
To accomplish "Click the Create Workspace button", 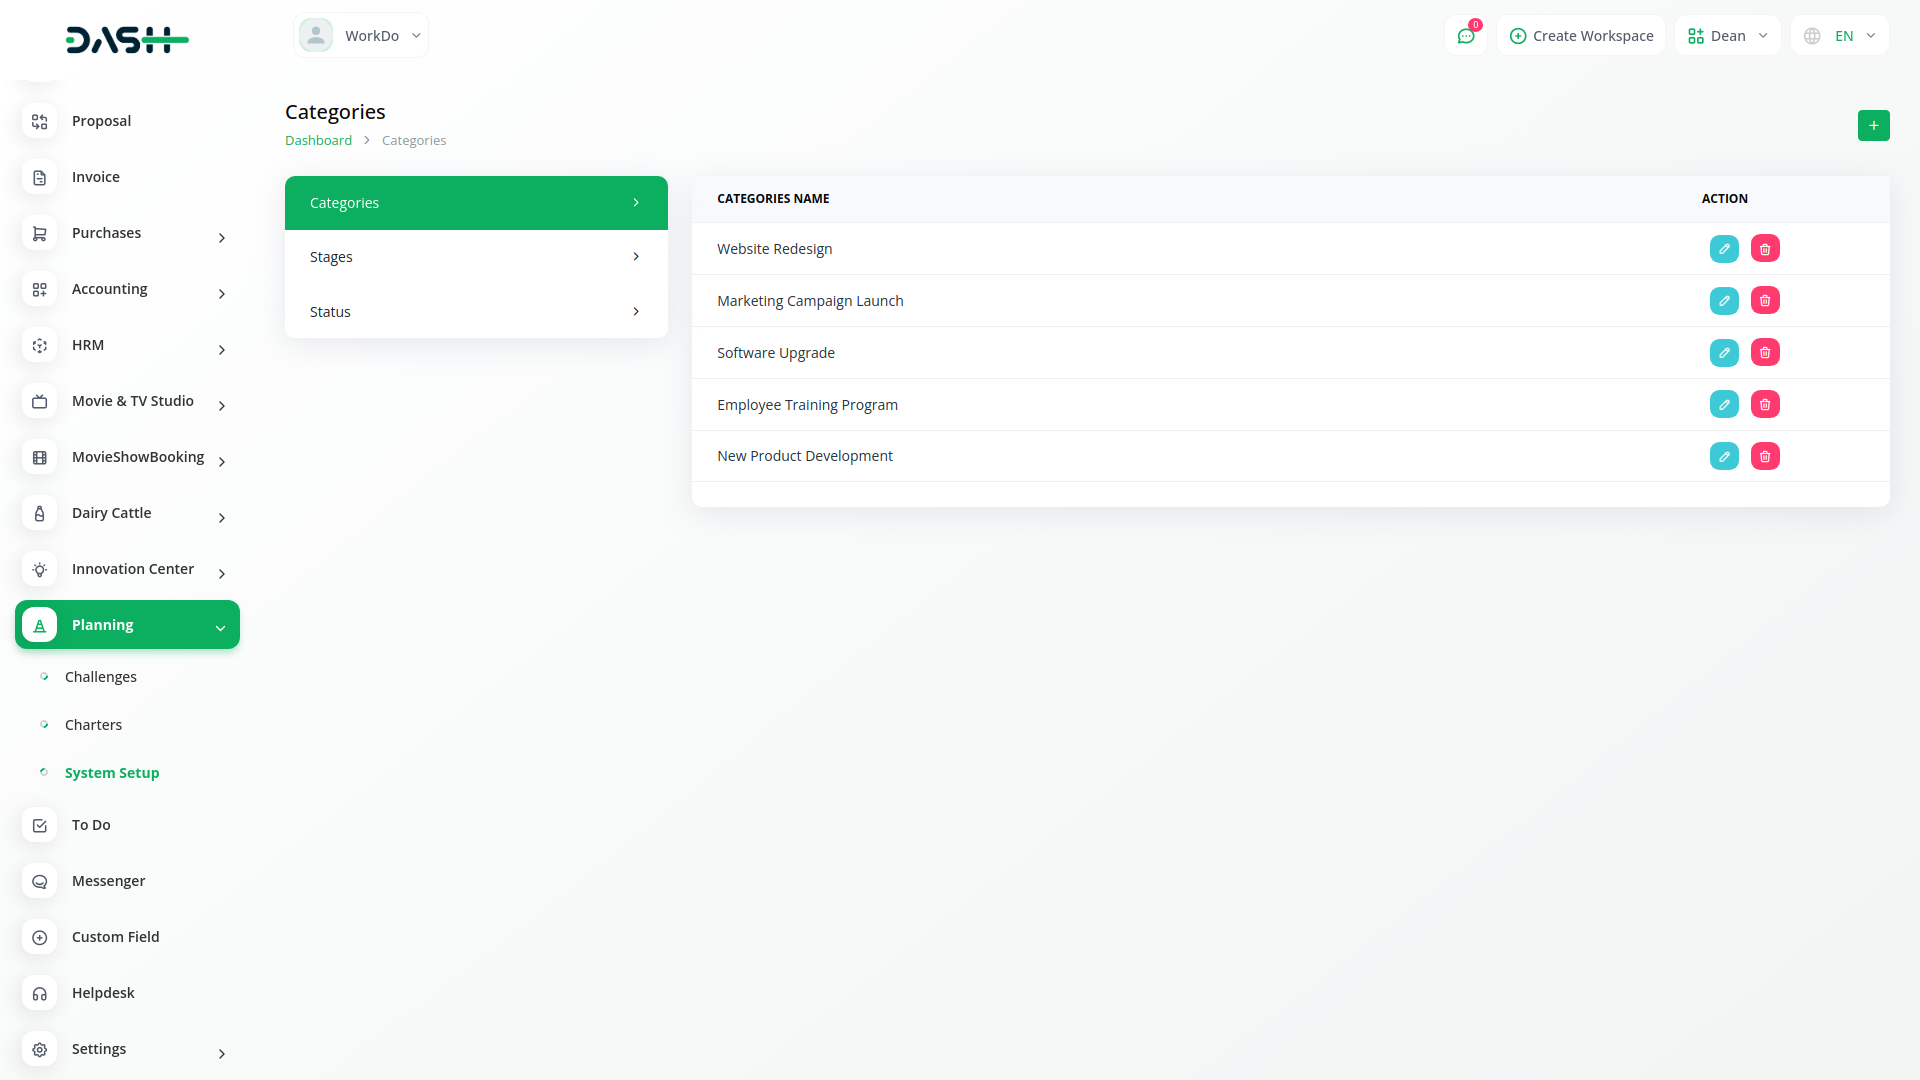I will (x=1581, y=36).
